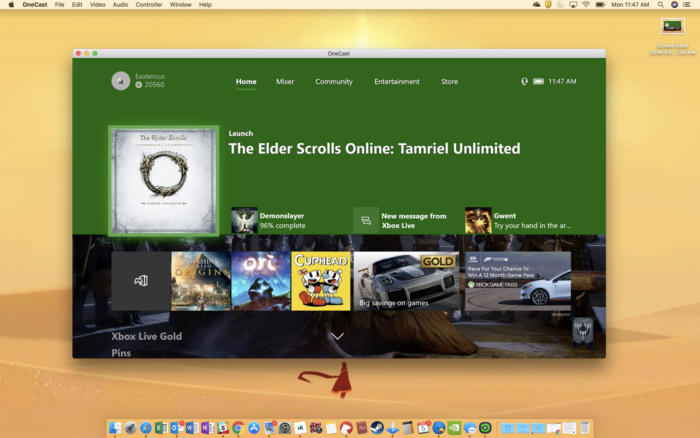Open the Esotericus profile avatar

pos(121,81)
